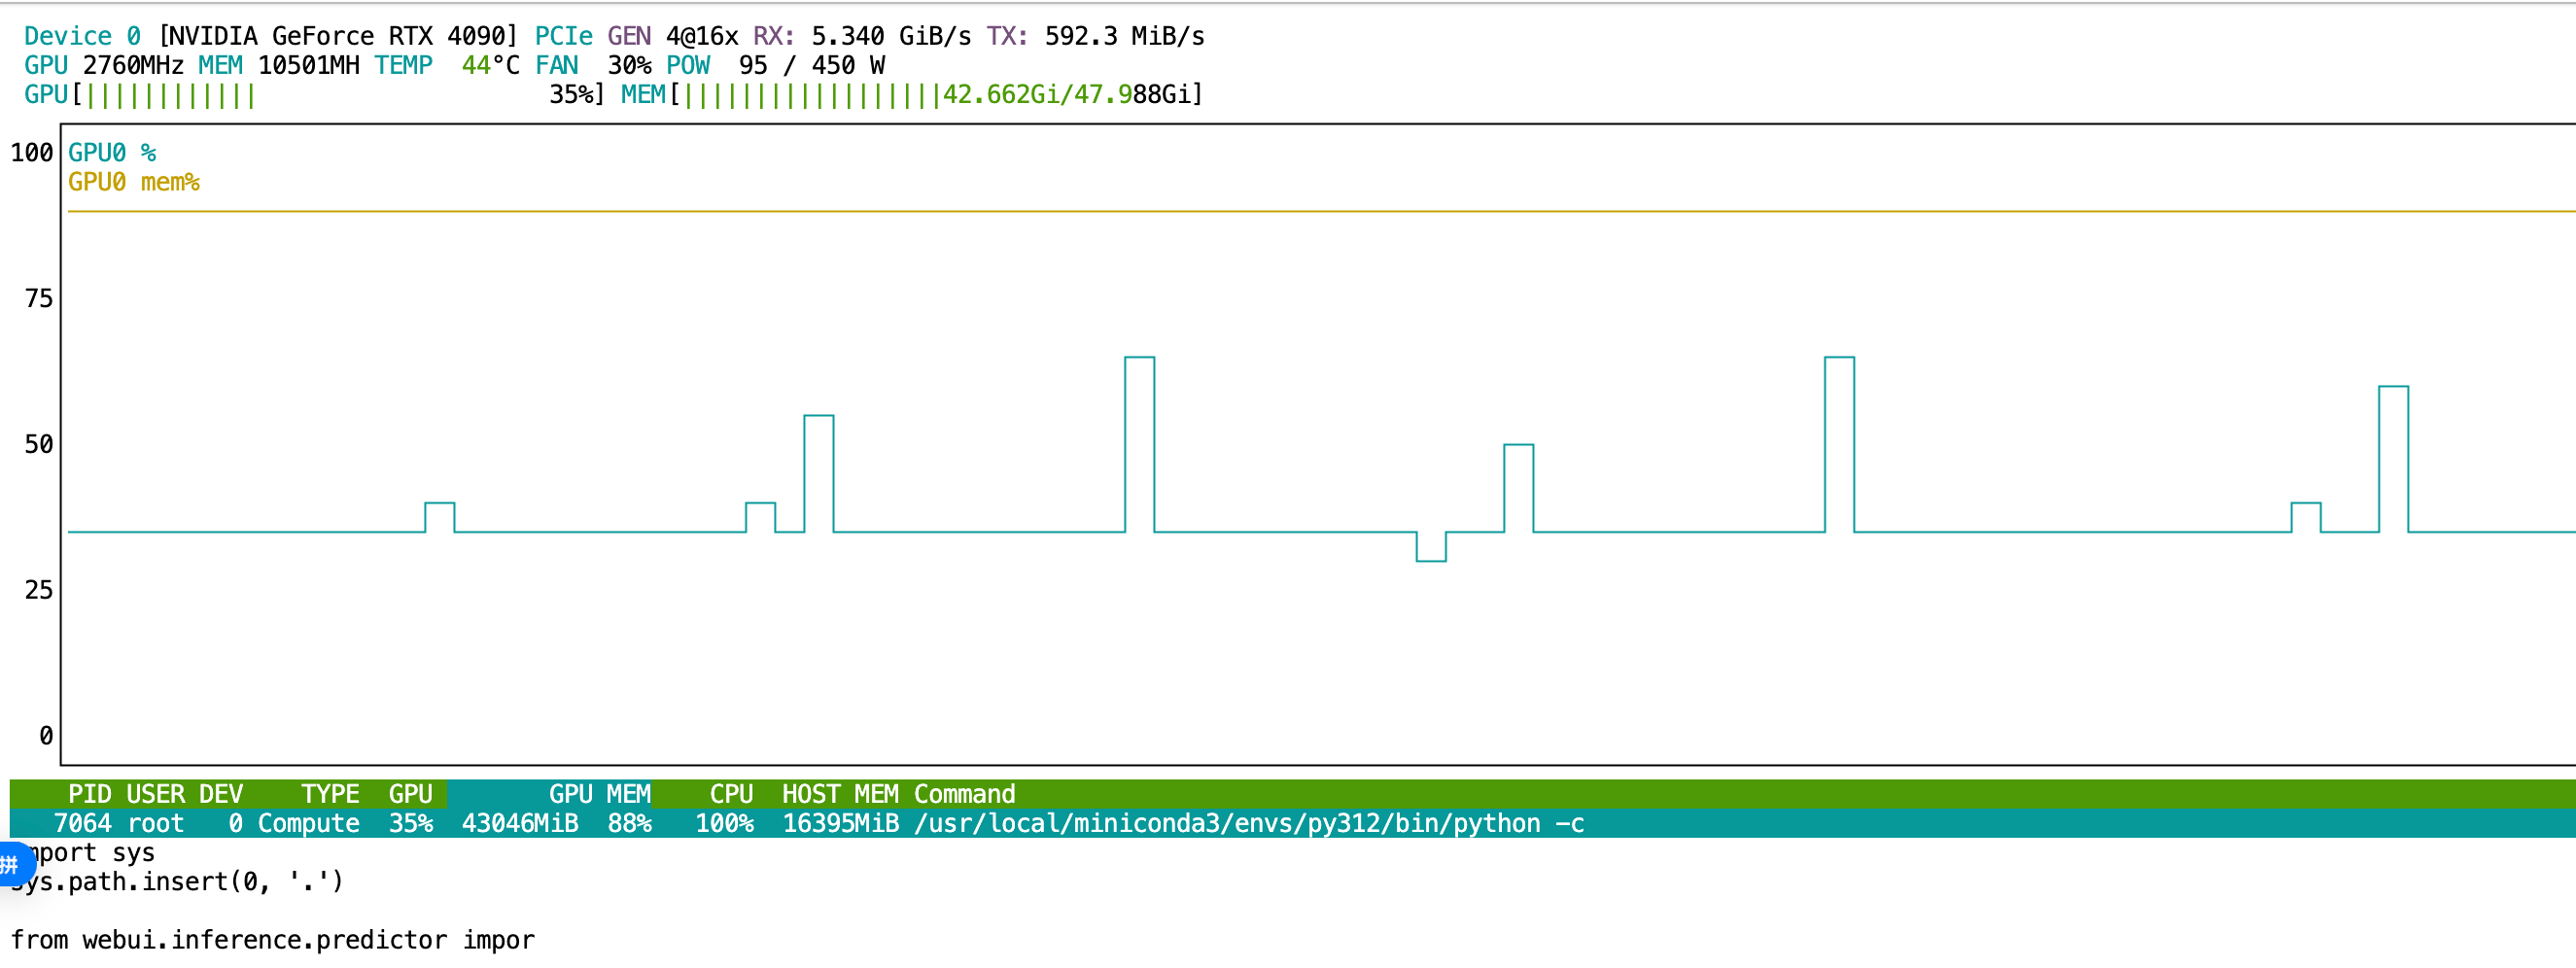Click the USER column header
Image resolution: width=2576 pixels, height=968 pixels.
[x=155, y=794]
